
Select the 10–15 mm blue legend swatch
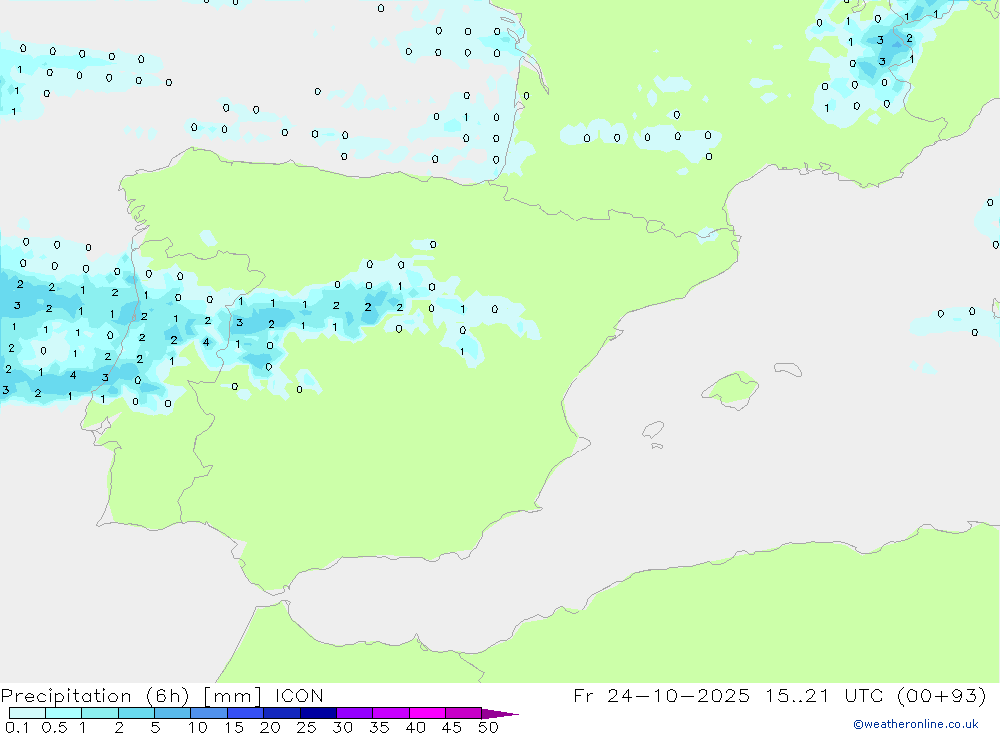click(209, 713)
